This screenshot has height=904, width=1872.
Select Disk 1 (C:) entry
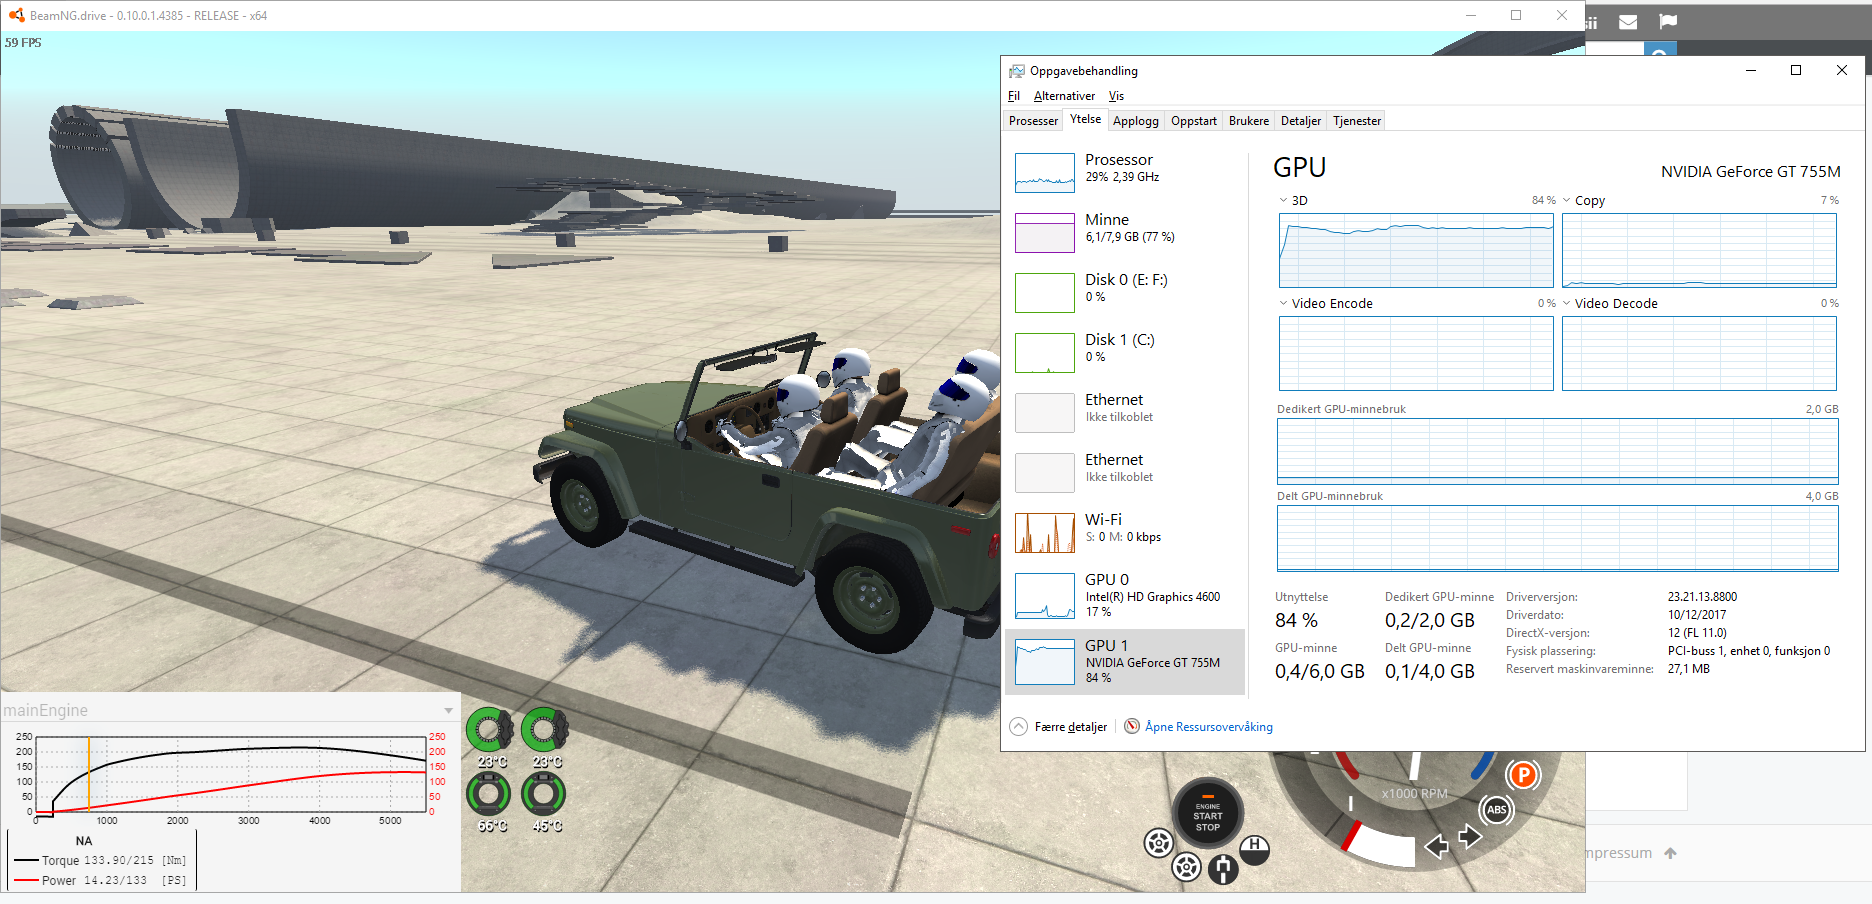pyautogui.click(x=1125, y=352)
